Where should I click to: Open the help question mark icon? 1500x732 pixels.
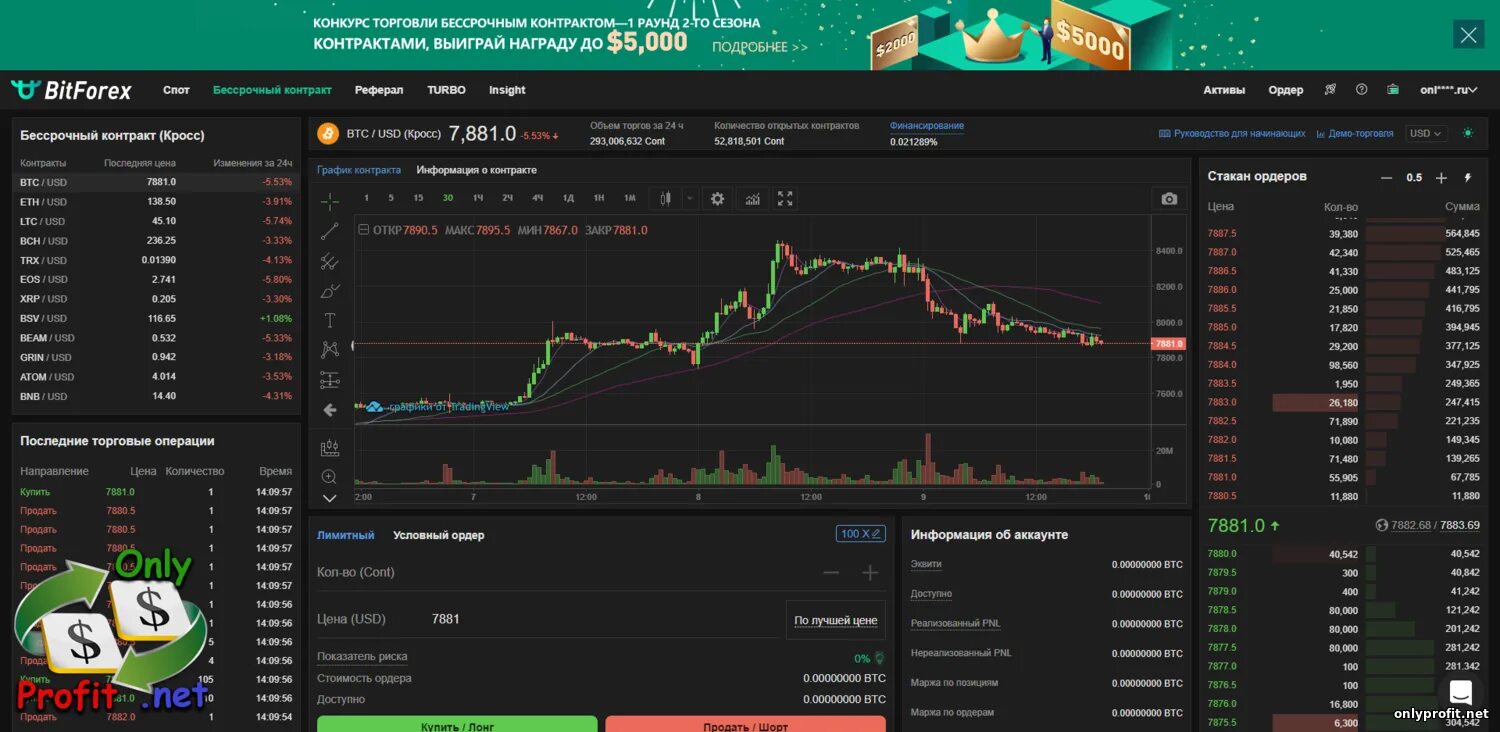(1361, 89)
